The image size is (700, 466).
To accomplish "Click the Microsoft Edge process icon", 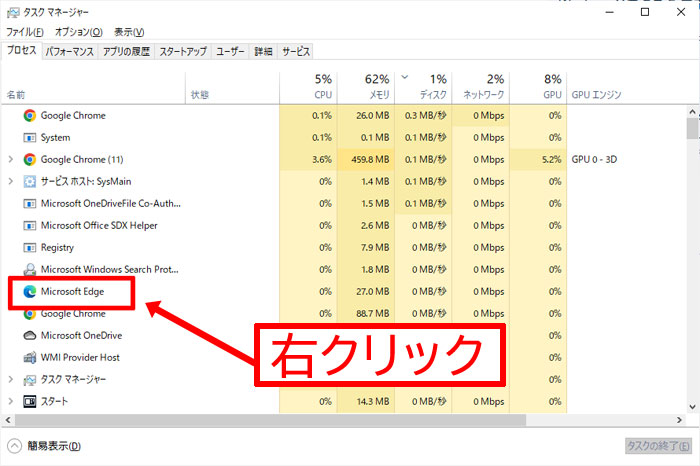I will pyautogui.click(x=29, y=291).
